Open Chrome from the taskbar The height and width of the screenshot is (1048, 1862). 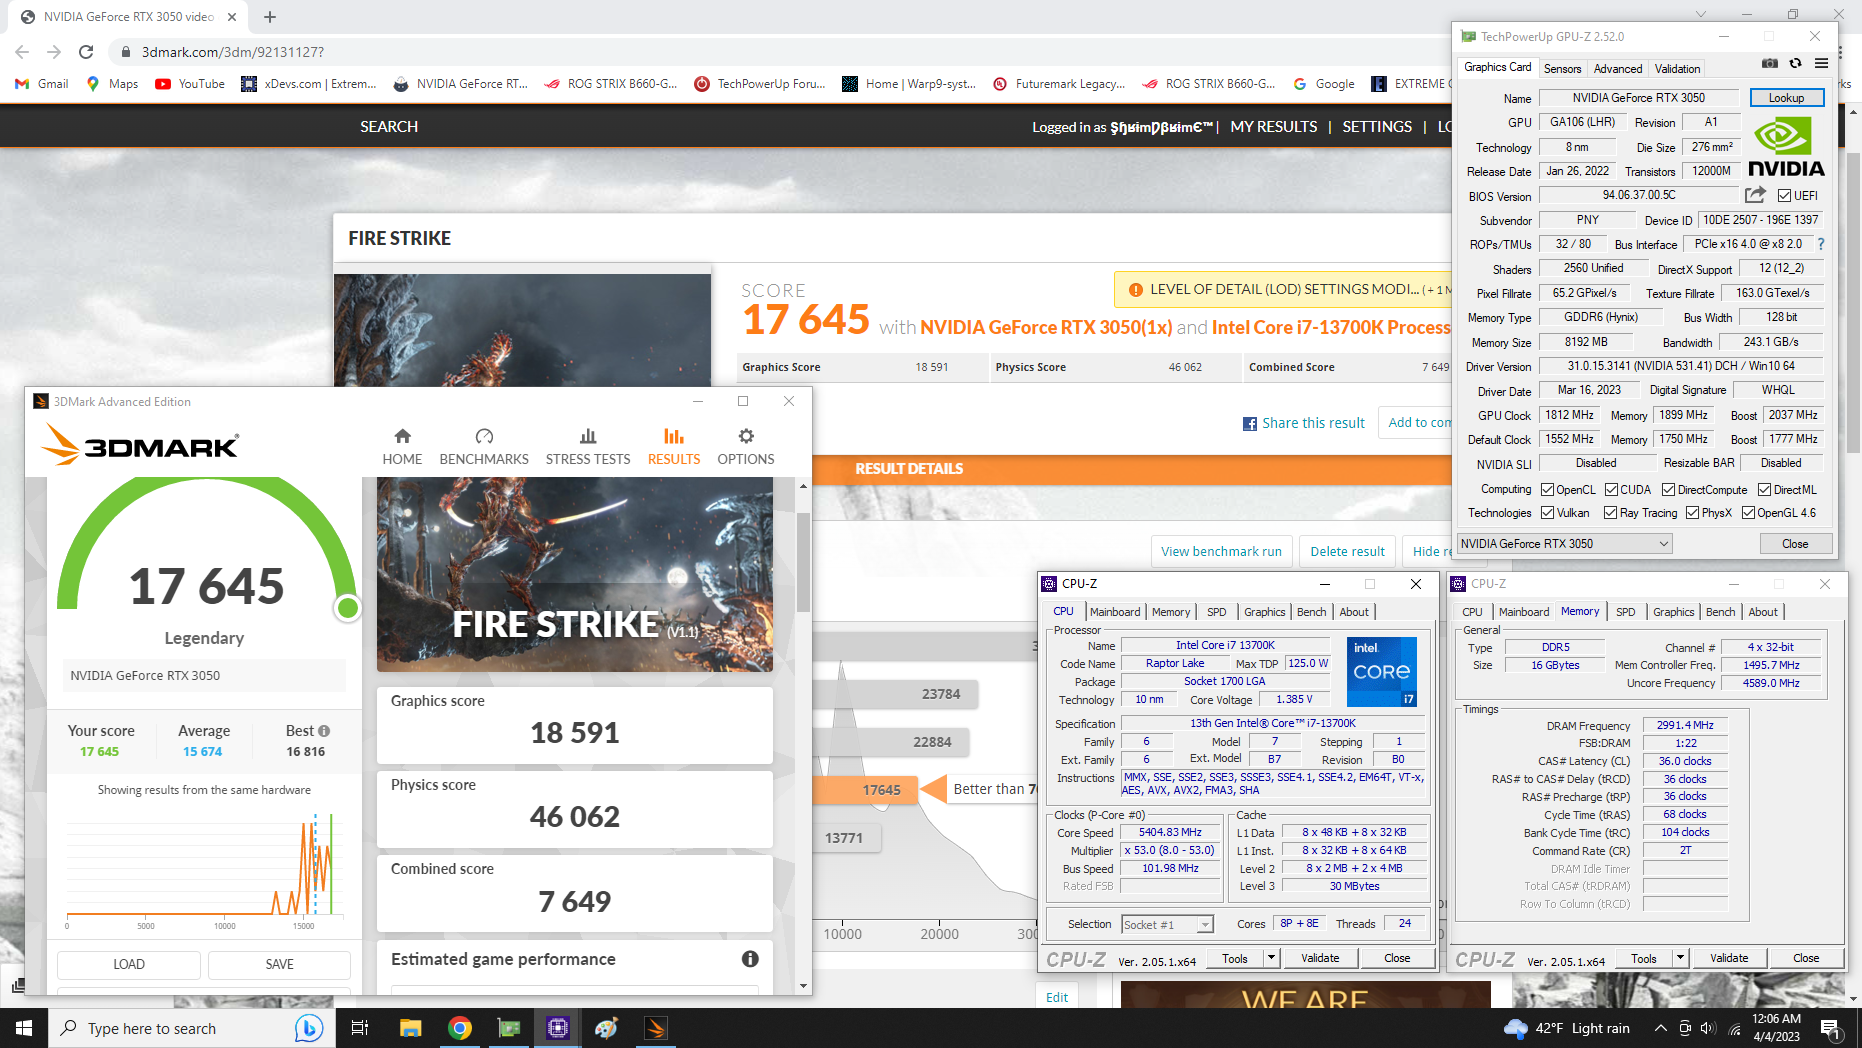click(460, 1028)
